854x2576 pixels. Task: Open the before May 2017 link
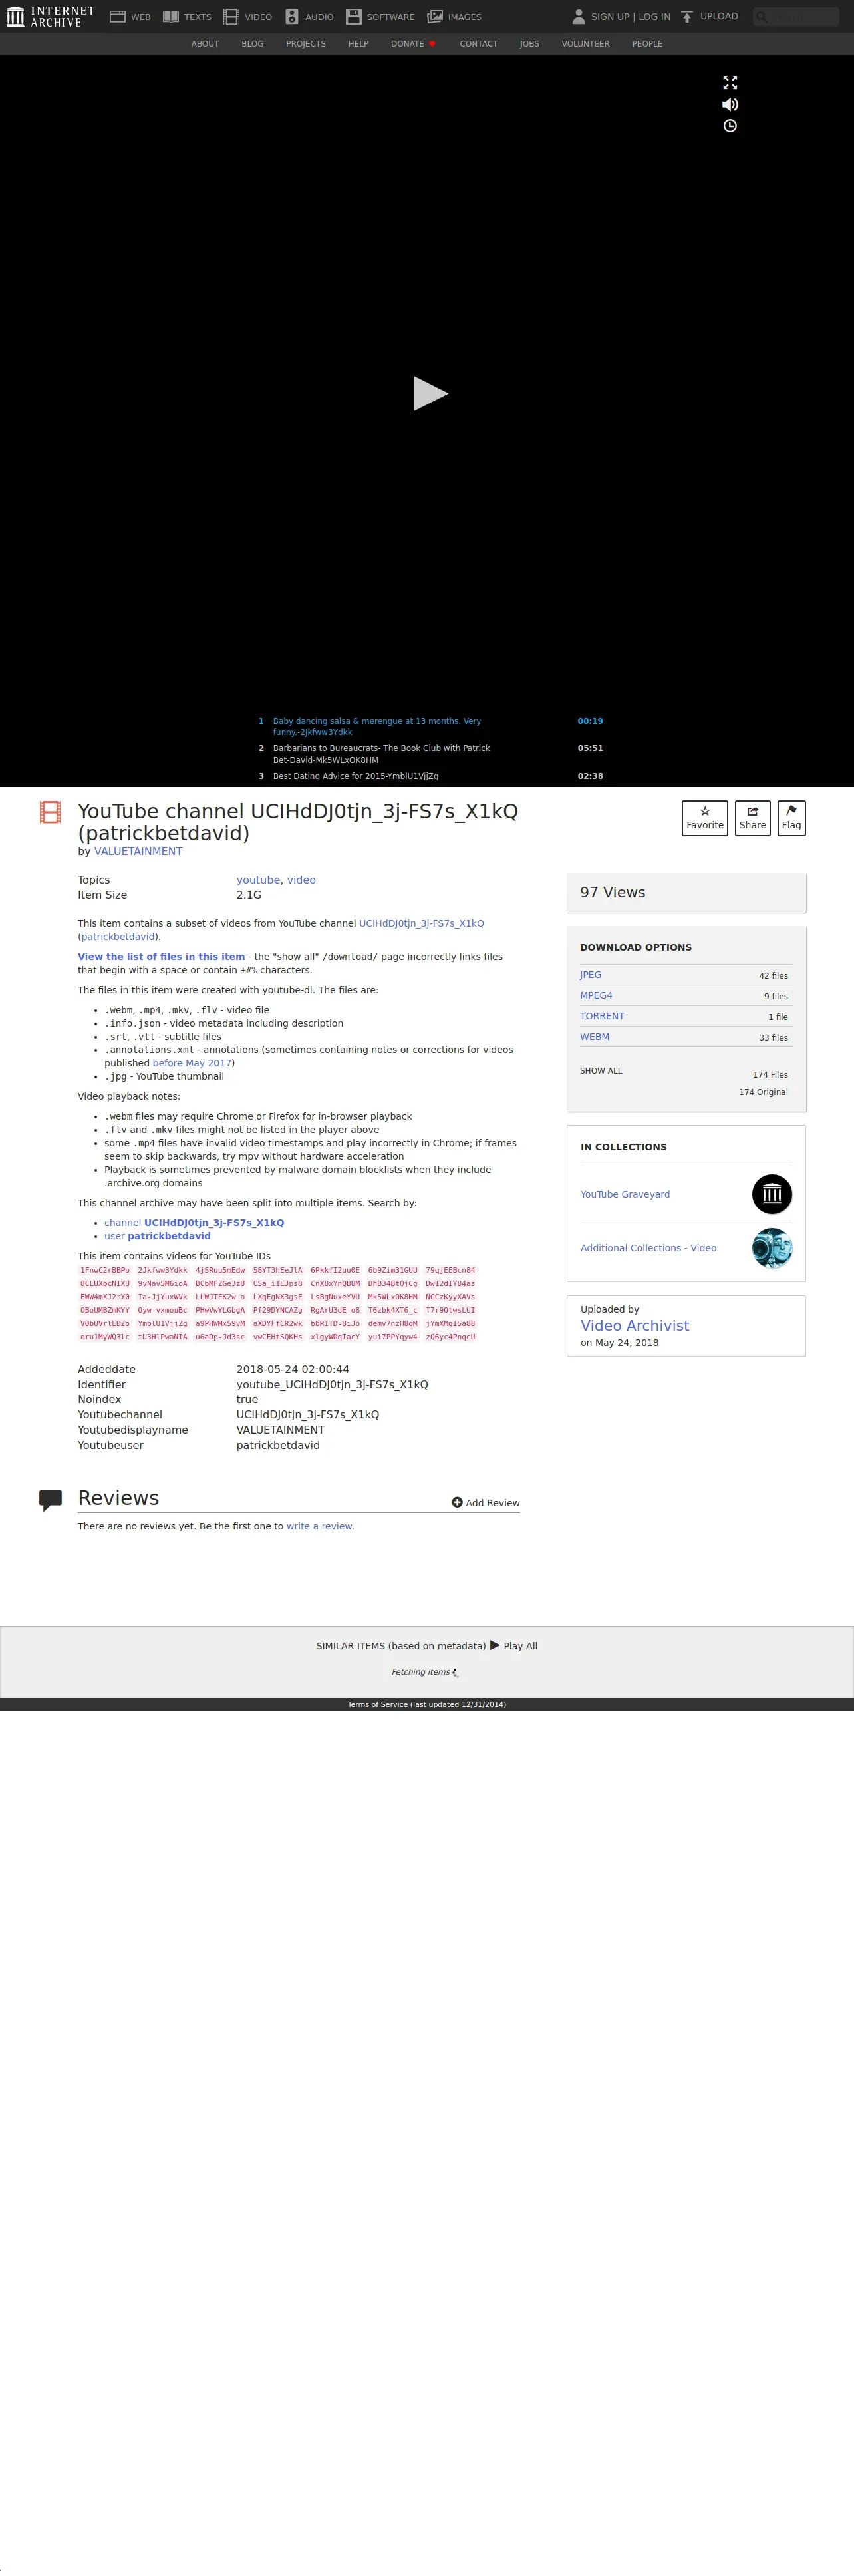[x=192, y=1063]
